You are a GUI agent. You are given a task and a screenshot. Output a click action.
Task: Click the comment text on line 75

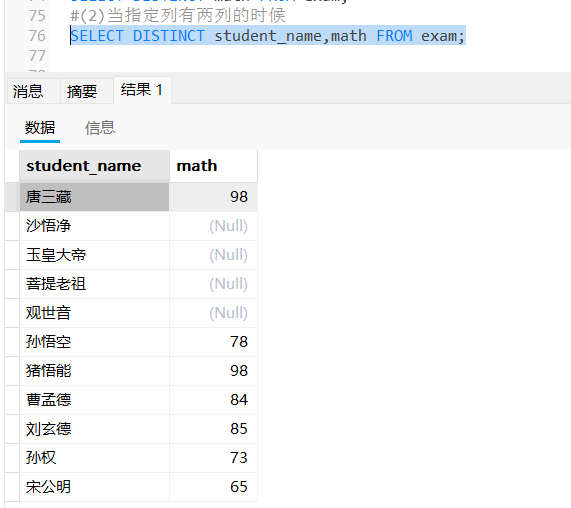178,16
